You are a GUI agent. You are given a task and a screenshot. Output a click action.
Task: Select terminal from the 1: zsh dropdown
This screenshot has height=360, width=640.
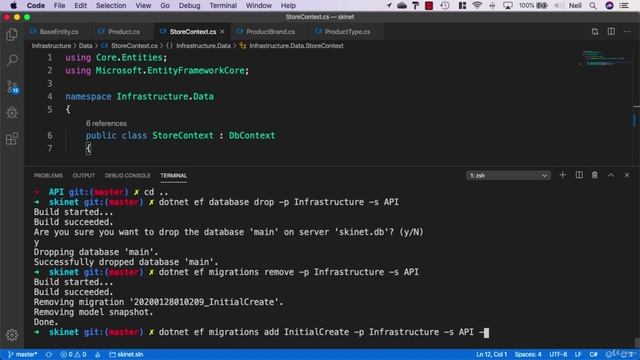click(508, 176)
